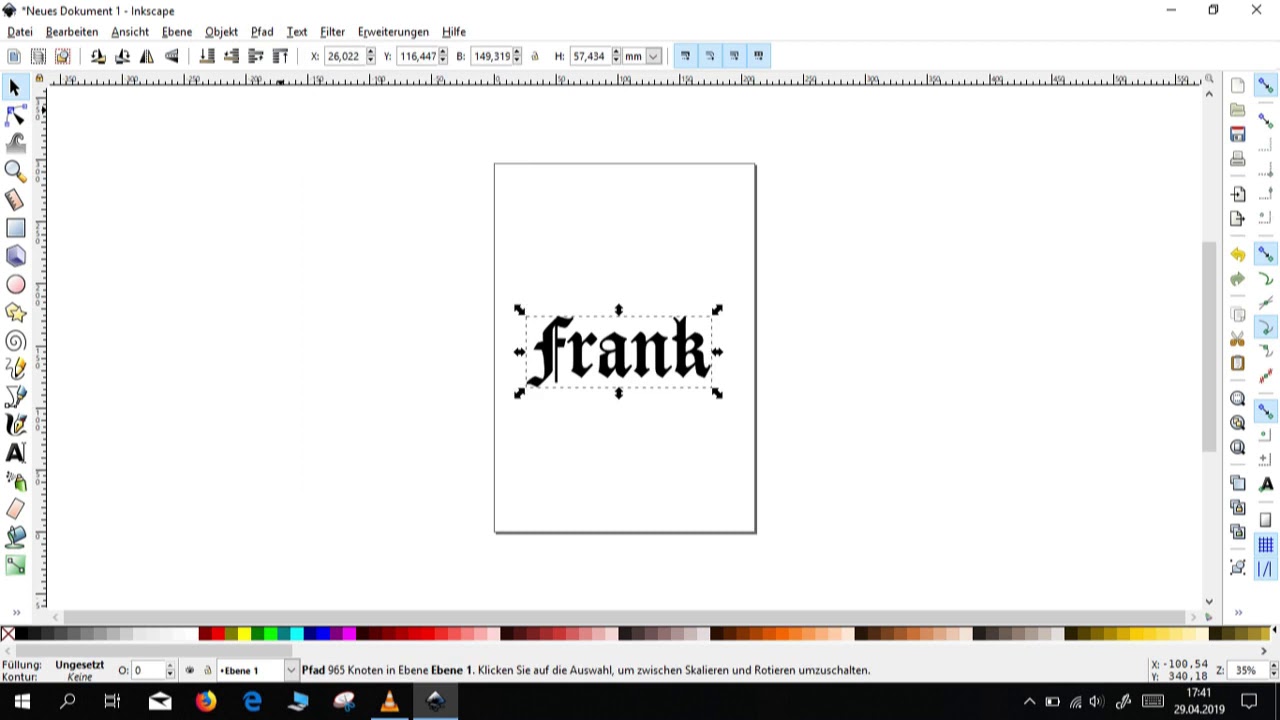Toggle the current layer lock

pyautogui.click(x=207, y=670)
